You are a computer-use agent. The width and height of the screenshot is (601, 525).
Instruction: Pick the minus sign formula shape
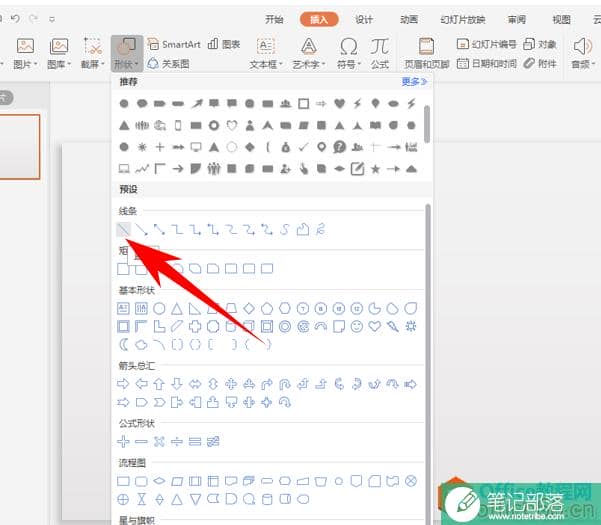[x=141, y=441]
